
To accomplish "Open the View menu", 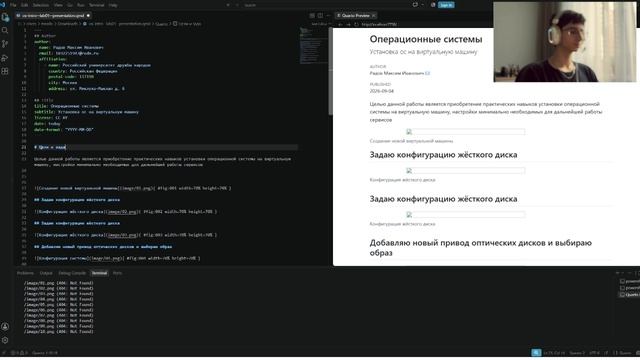I will pos(58,5).
